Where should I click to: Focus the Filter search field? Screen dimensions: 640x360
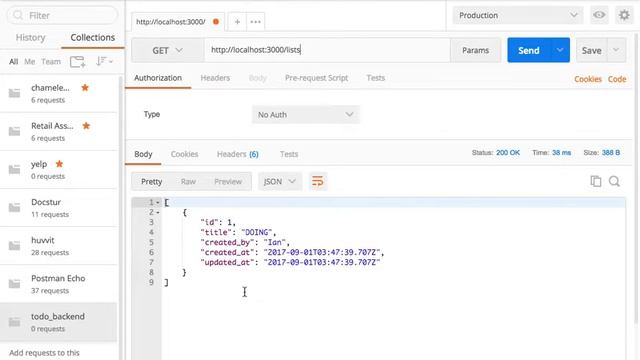click(x=62, y=16)
